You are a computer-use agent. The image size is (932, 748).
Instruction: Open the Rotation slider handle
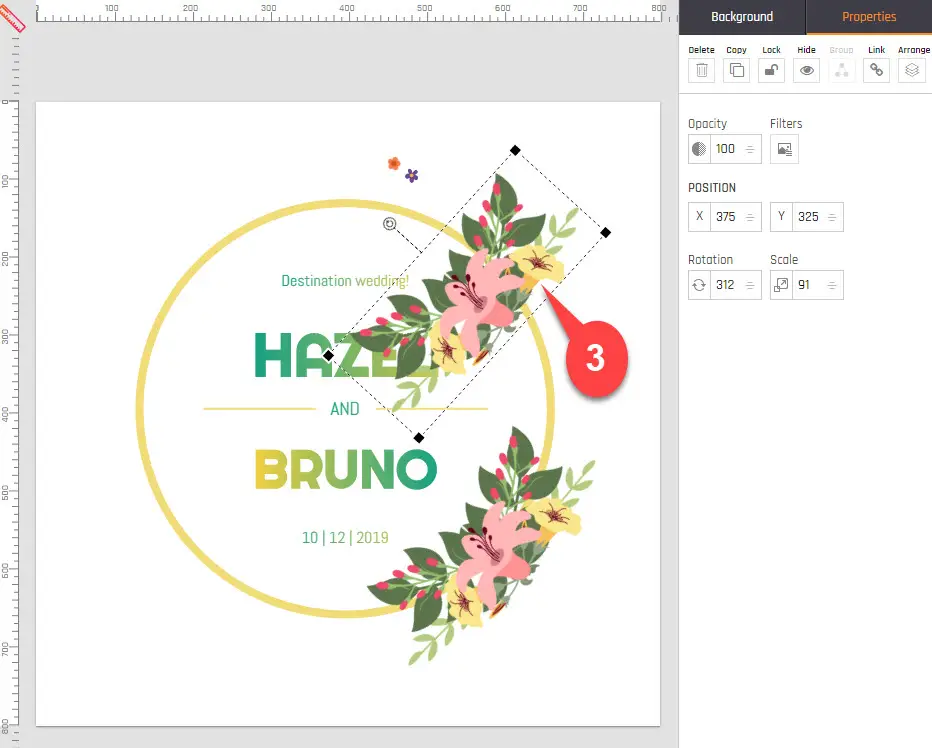pos(750,285)
